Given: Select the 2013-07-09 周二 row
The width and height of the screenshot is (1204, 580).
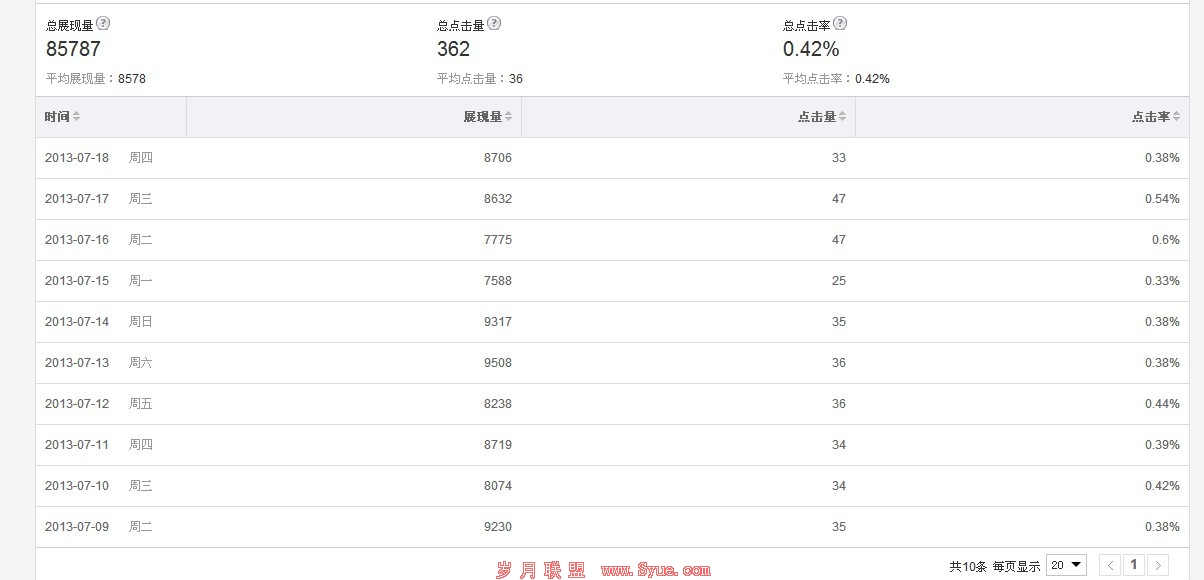Looking at the screenshot, I should tap(612, 527).
